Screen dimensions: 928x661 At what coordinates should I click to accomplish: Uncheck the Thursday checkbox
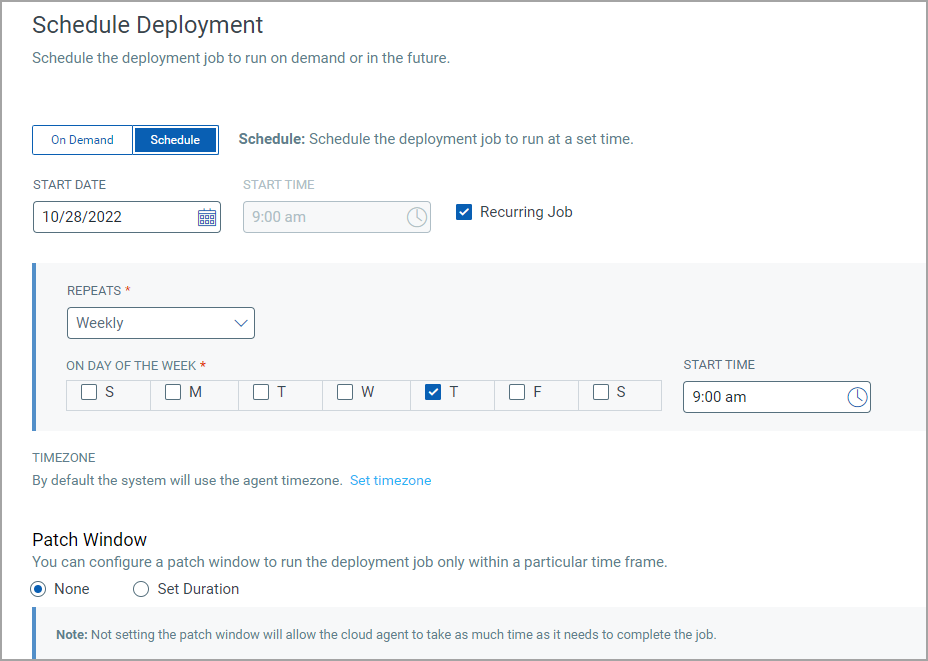point(433,393)
